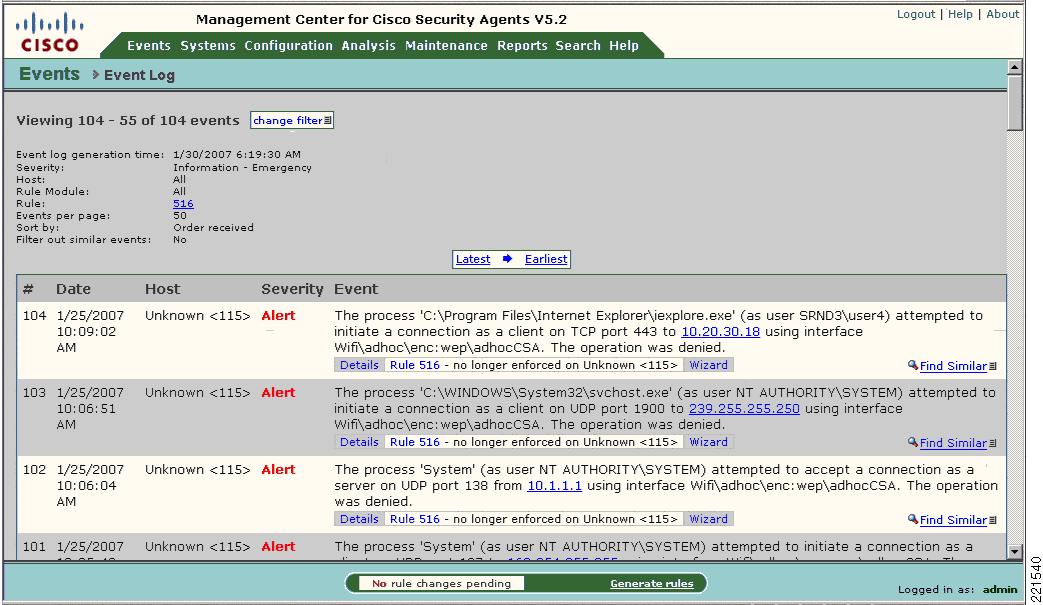
Task: Click 'Information - Emergency' severity value
Action: click(x=242, y=168)
